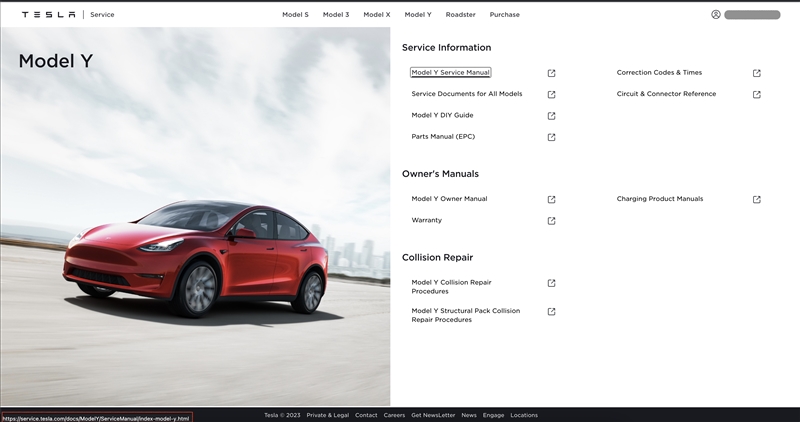Viewport: 800px width, 422px height.
Task: Click Get NewsLetter in footer
Action: point(433,415)
